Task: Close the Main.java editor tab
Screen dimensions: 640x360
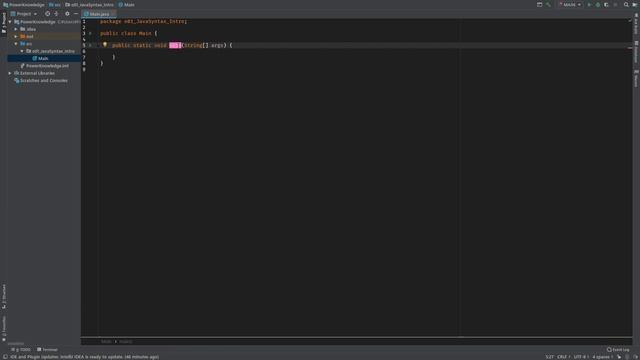Action: tap(113, 14)
